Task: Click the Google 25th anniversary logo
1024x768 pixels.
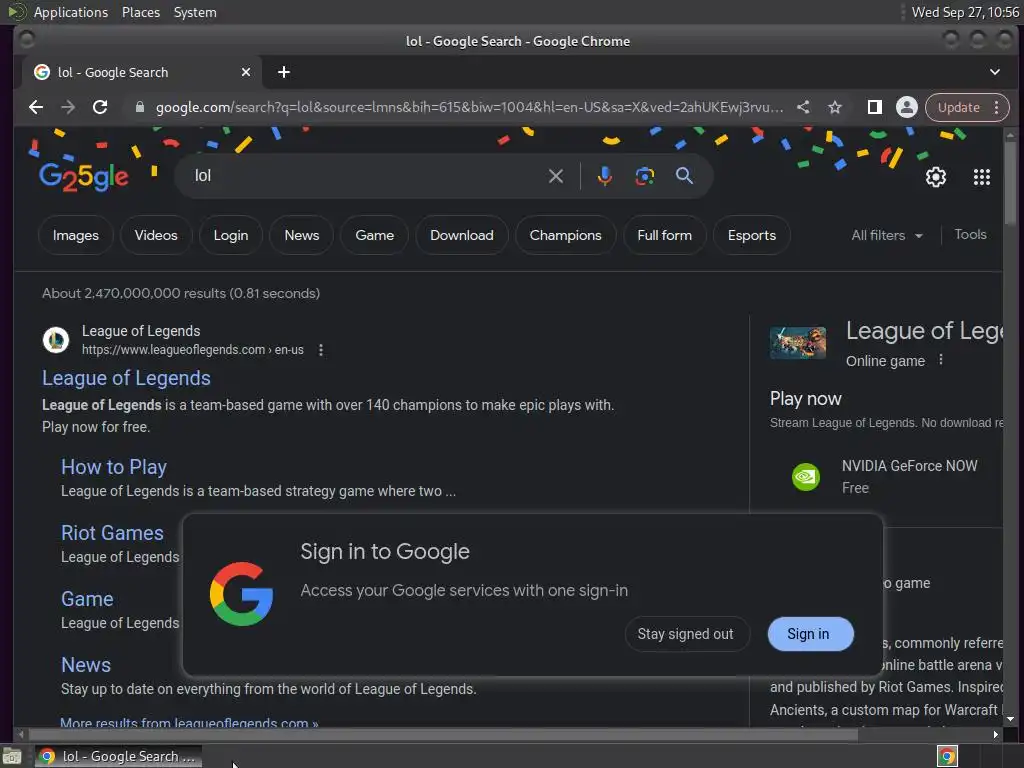Action: click(x=84, y=176)
